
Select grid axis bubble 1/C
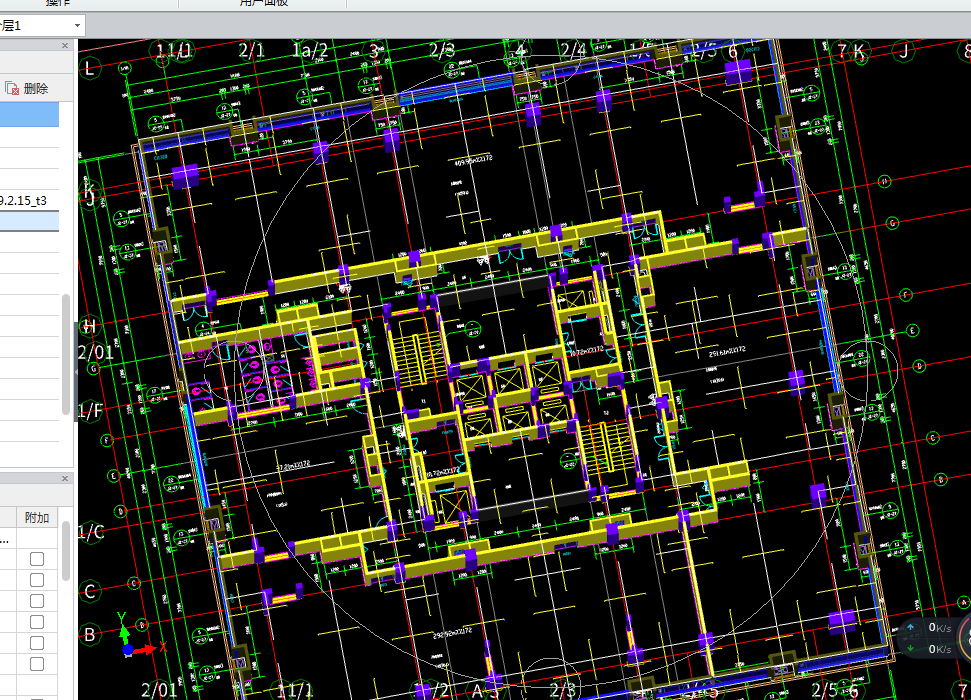click(90, 532)
